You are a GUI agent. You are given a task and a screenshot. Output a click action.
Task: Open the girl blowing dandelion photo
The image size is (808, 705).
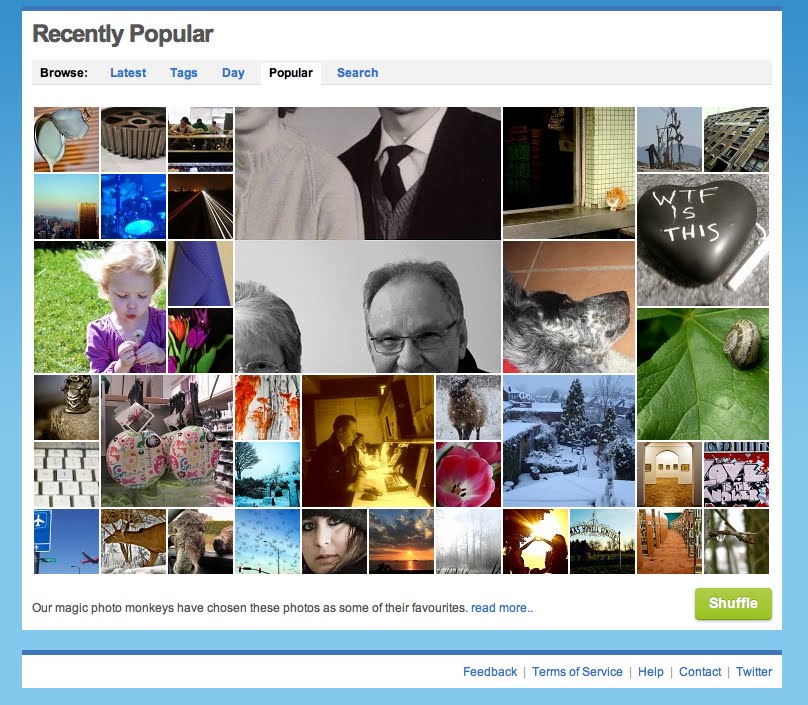[100, 307]
